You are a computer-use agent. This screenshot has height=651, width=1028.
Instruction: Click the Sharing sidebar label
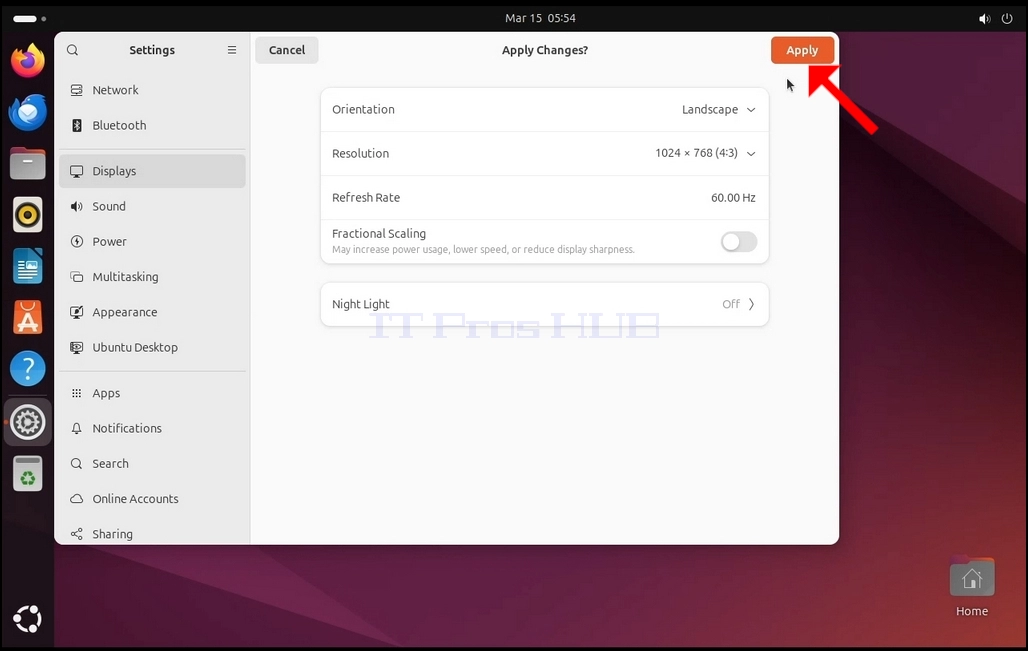[x=113, y=534]
